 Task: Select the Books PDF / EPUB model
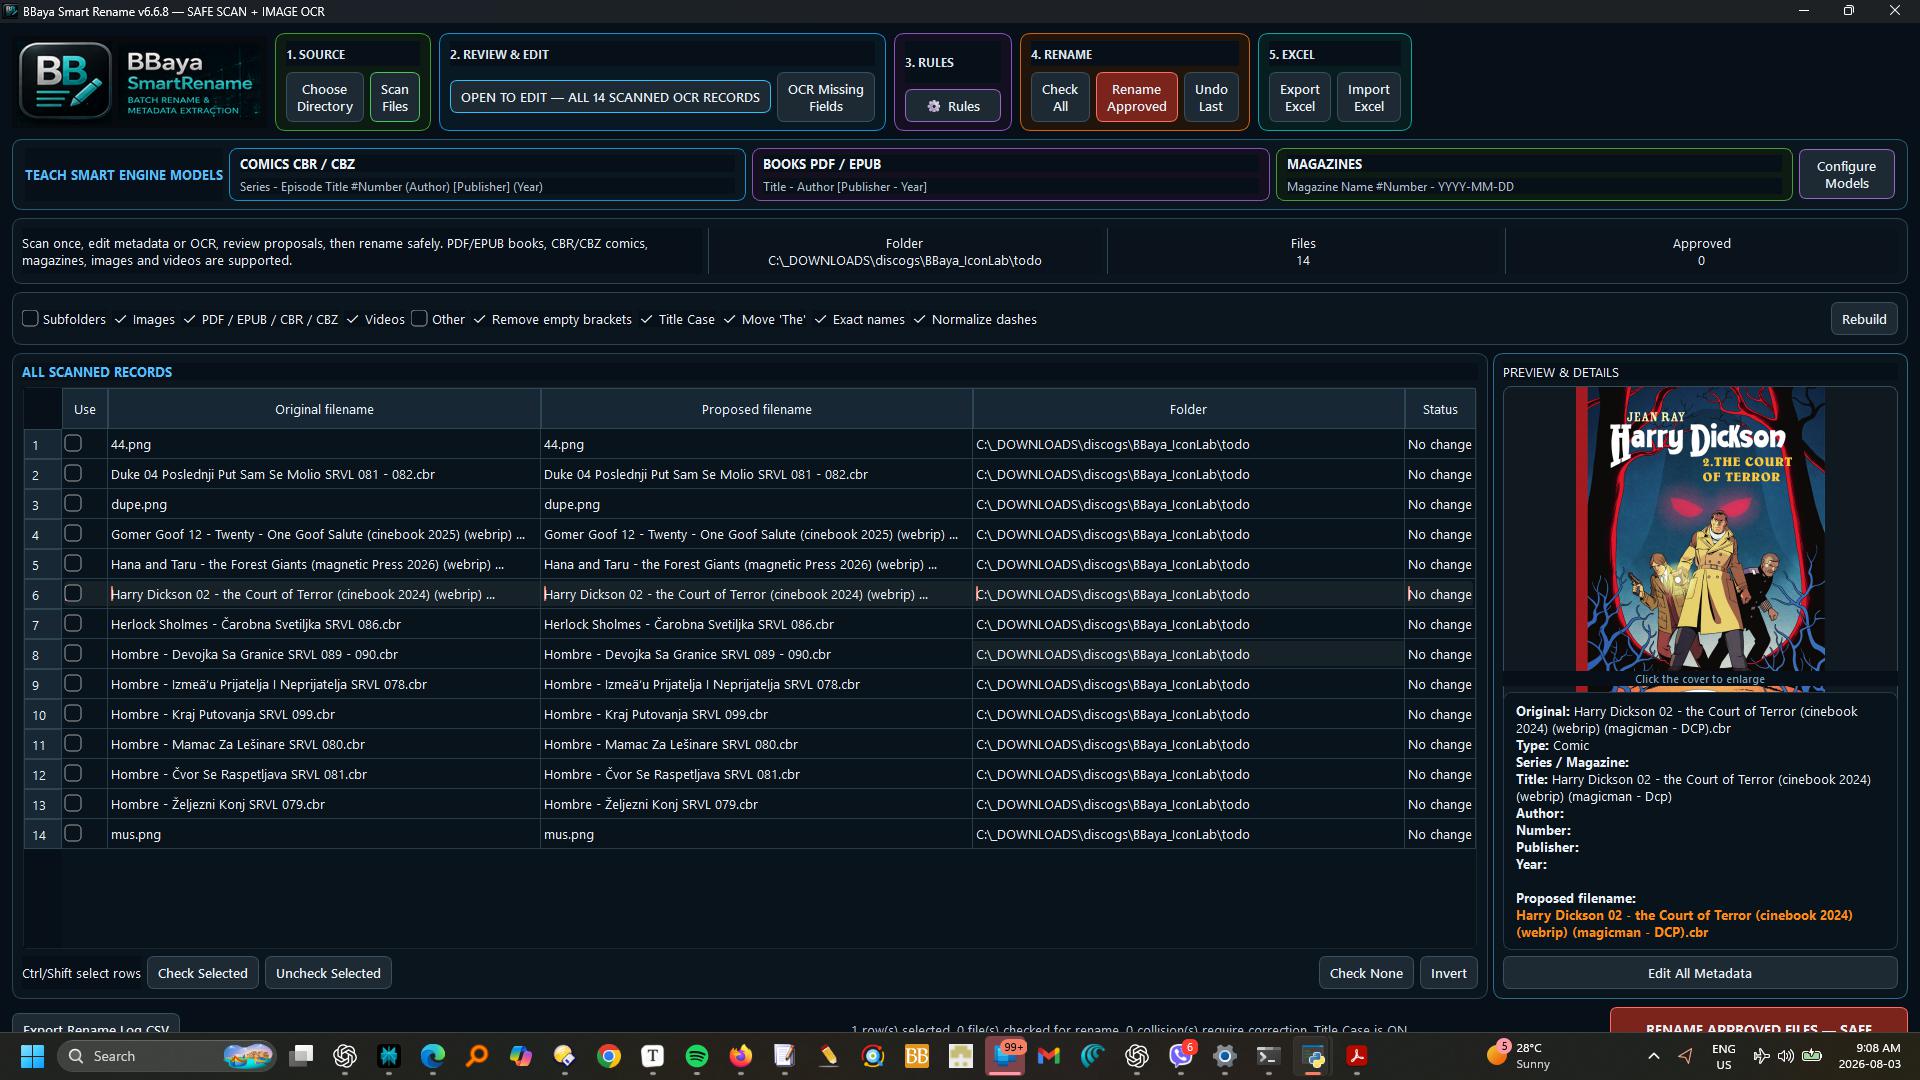(1010, 175)
